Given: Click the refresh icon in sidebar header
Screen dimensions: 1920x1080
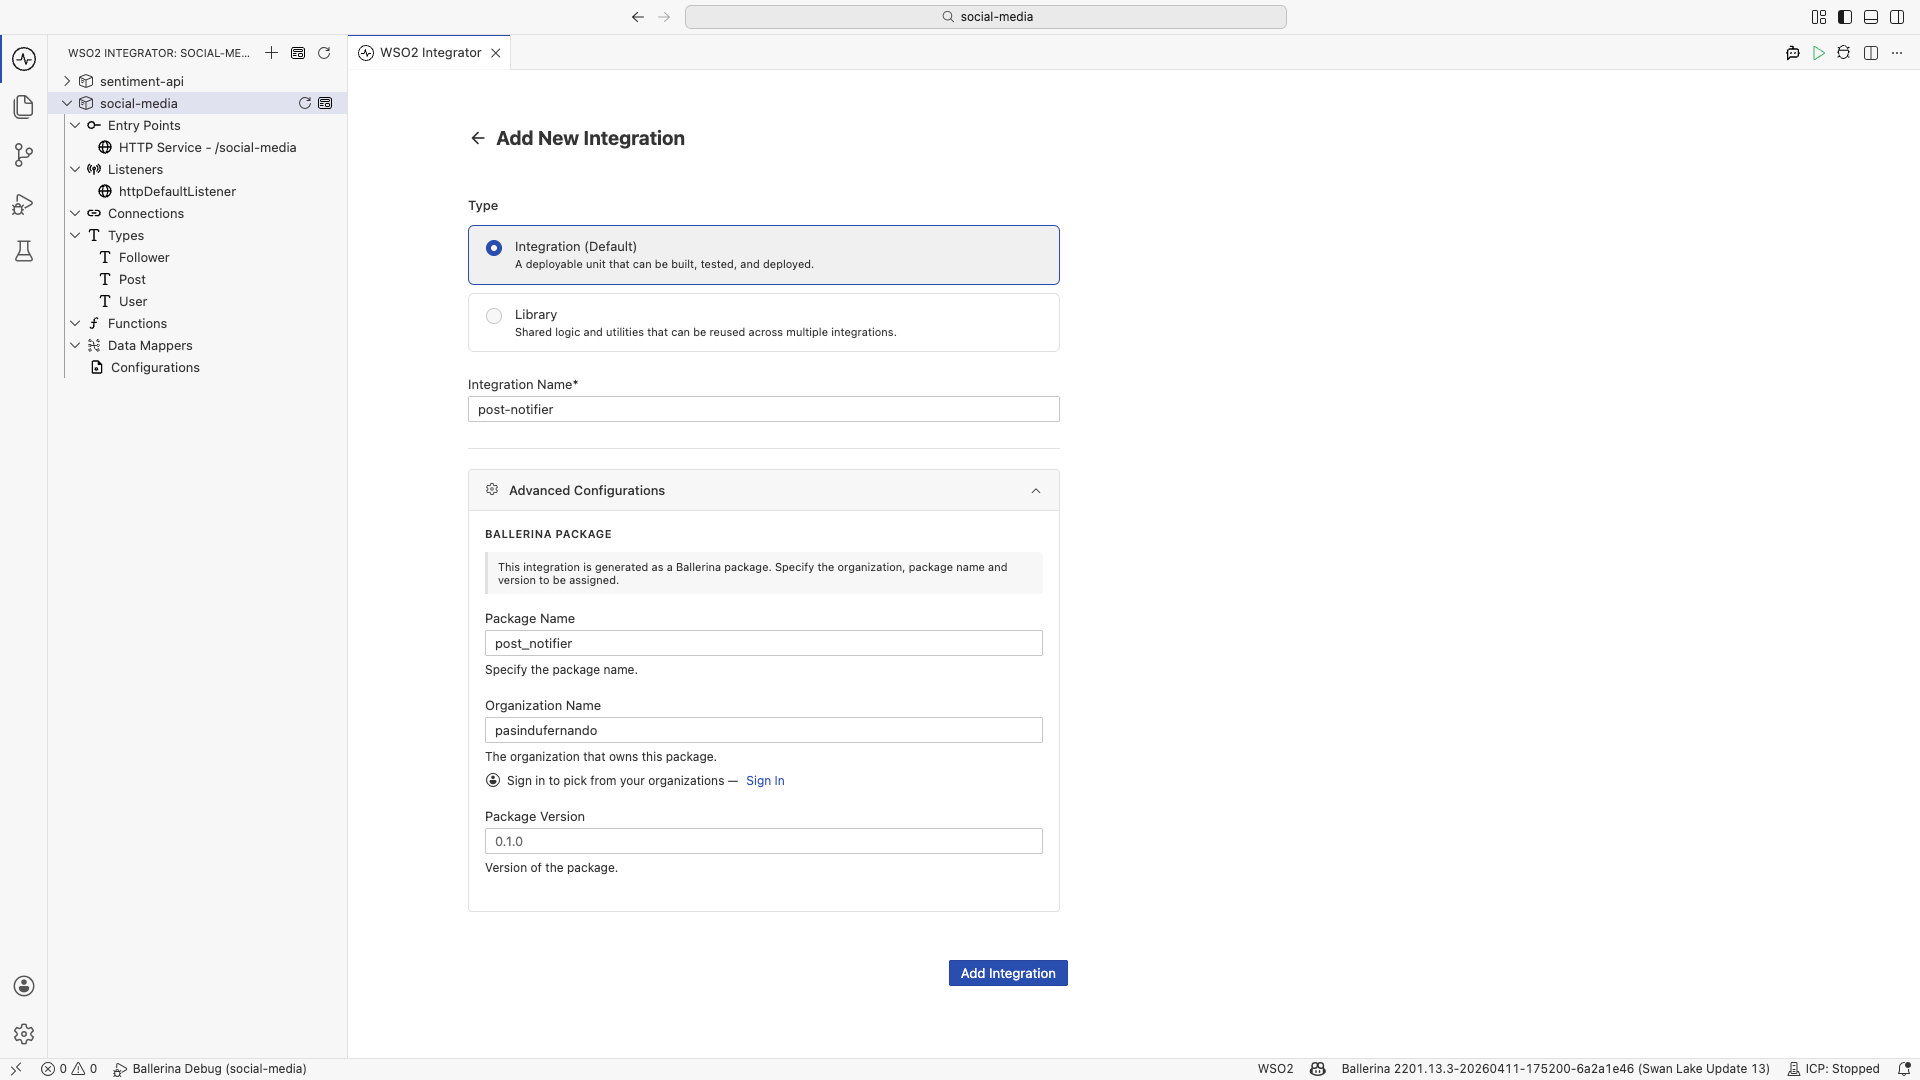Looking at the screenshot, I should [324, 53].
